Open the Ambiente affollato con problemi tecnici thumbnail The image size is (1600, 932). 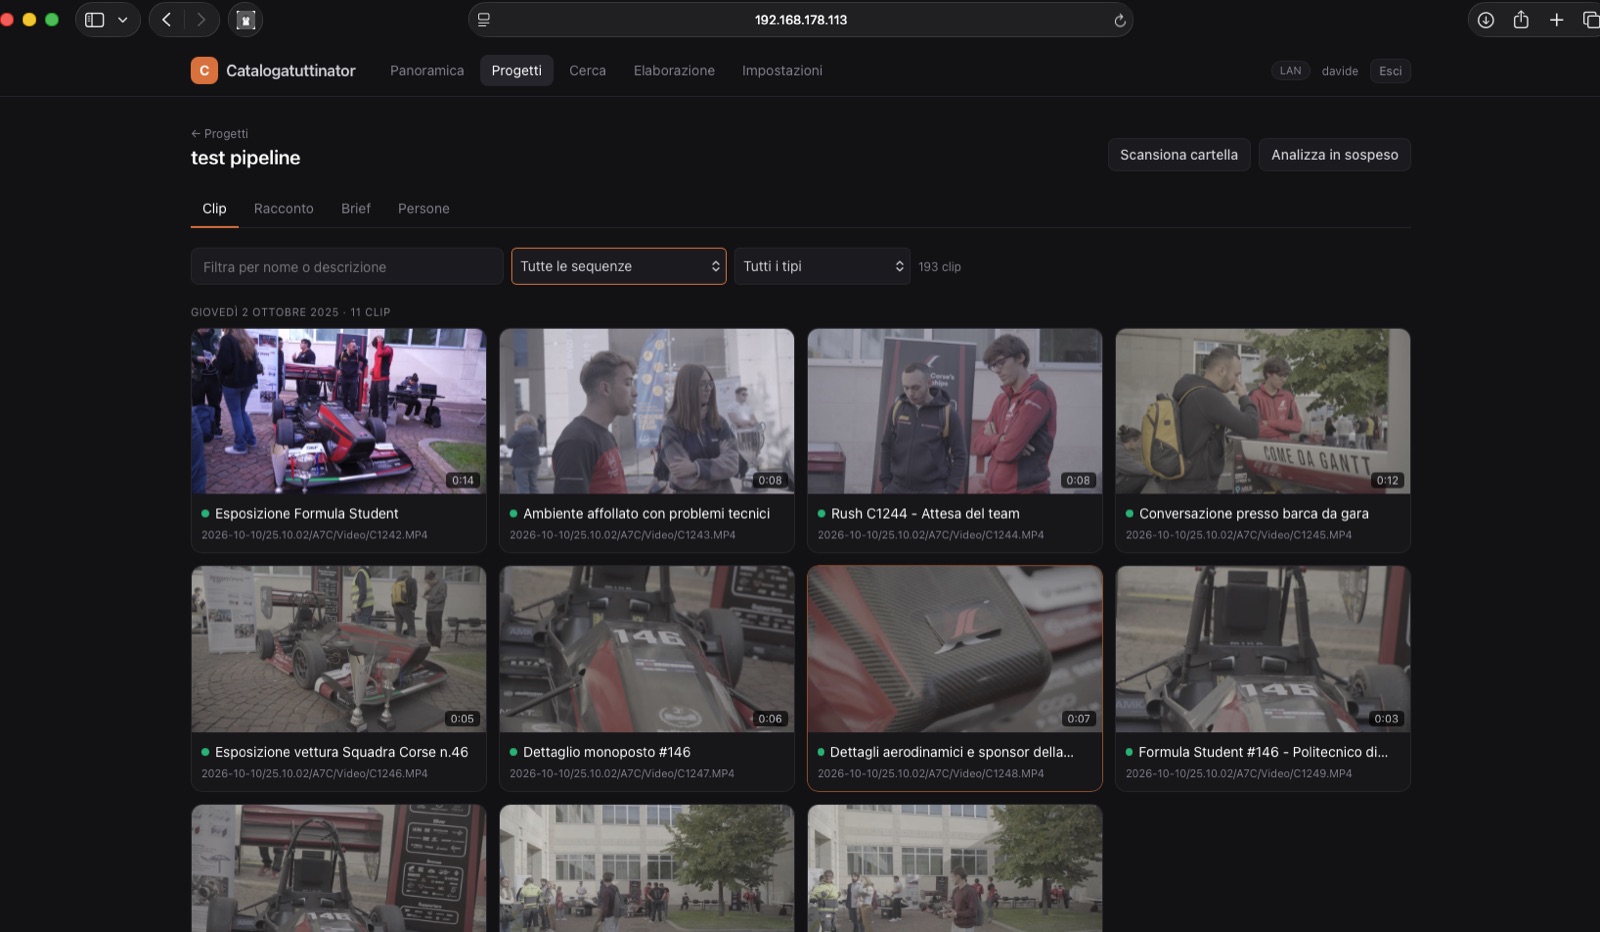(647, 411)
